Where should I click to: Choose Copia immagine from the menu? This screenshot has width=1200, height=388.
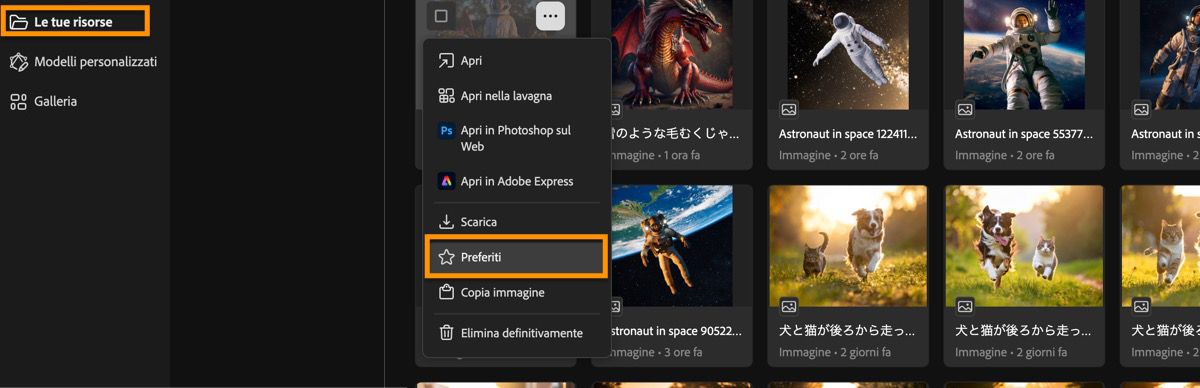click(517, 293)
